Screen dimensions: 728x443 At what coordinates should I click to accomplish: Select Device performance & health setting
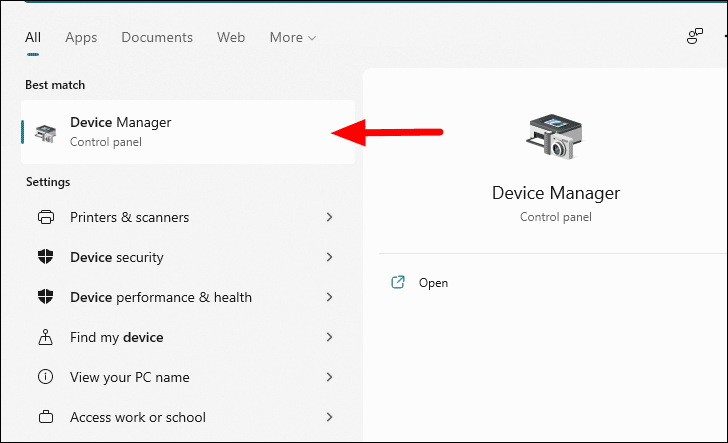coord(186,297)
